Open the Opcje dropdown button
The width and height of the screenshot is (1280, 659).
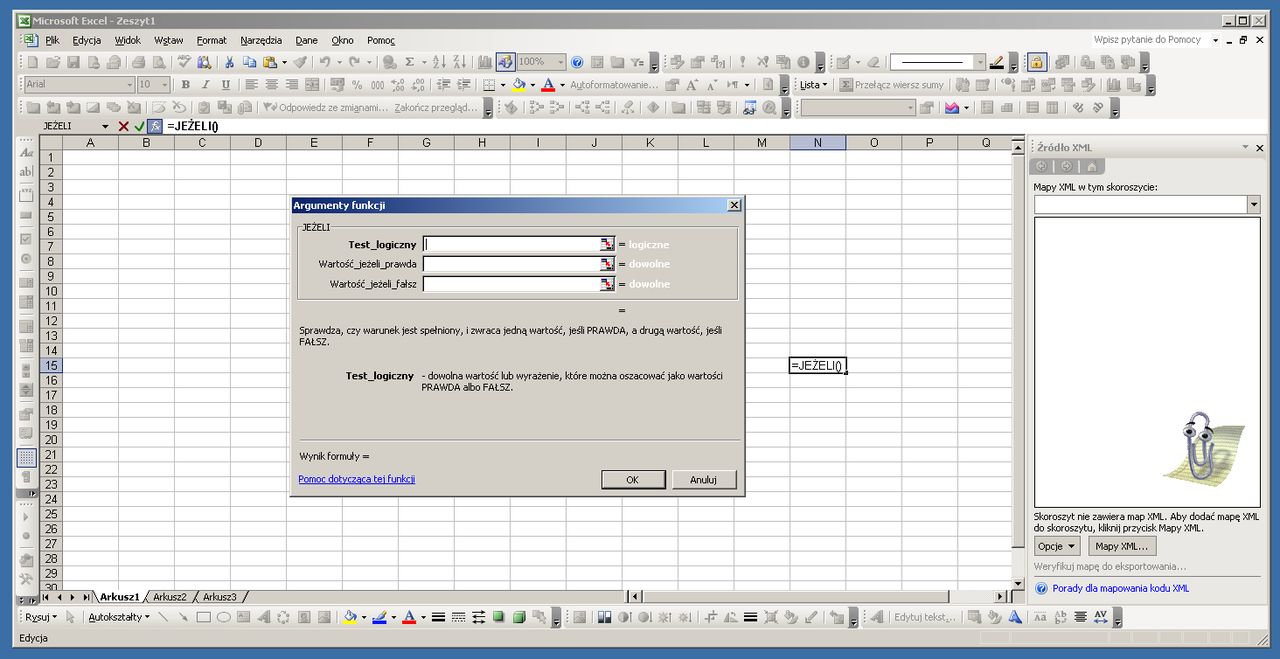point(1057,546)
